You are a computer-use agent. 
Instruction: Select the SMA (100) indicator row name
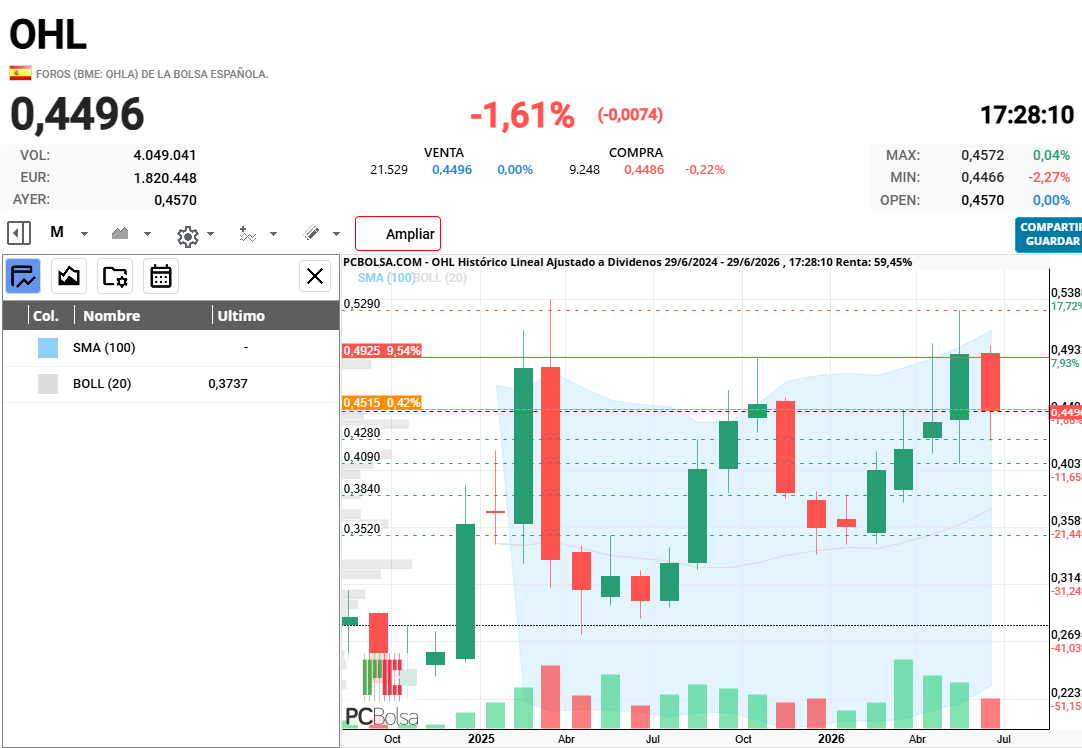(104, 348)
